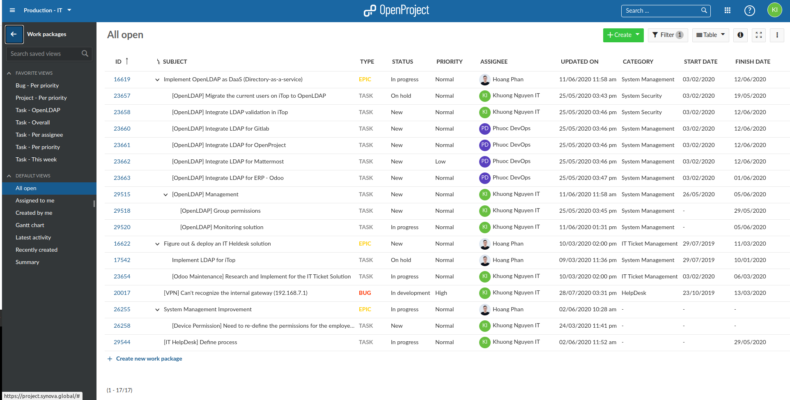Open the three-dot more options menu
This screenshot has height=400, width=790.
coord(777,35)
